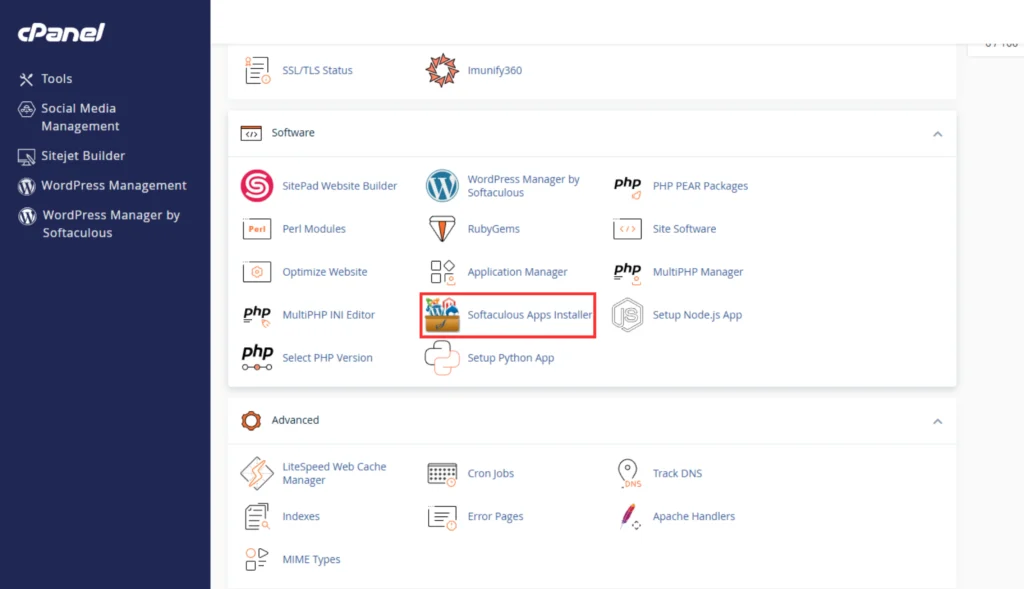The image size is (1024, 589).
Task: Click the Site Software icon
Action: [627, 229]
